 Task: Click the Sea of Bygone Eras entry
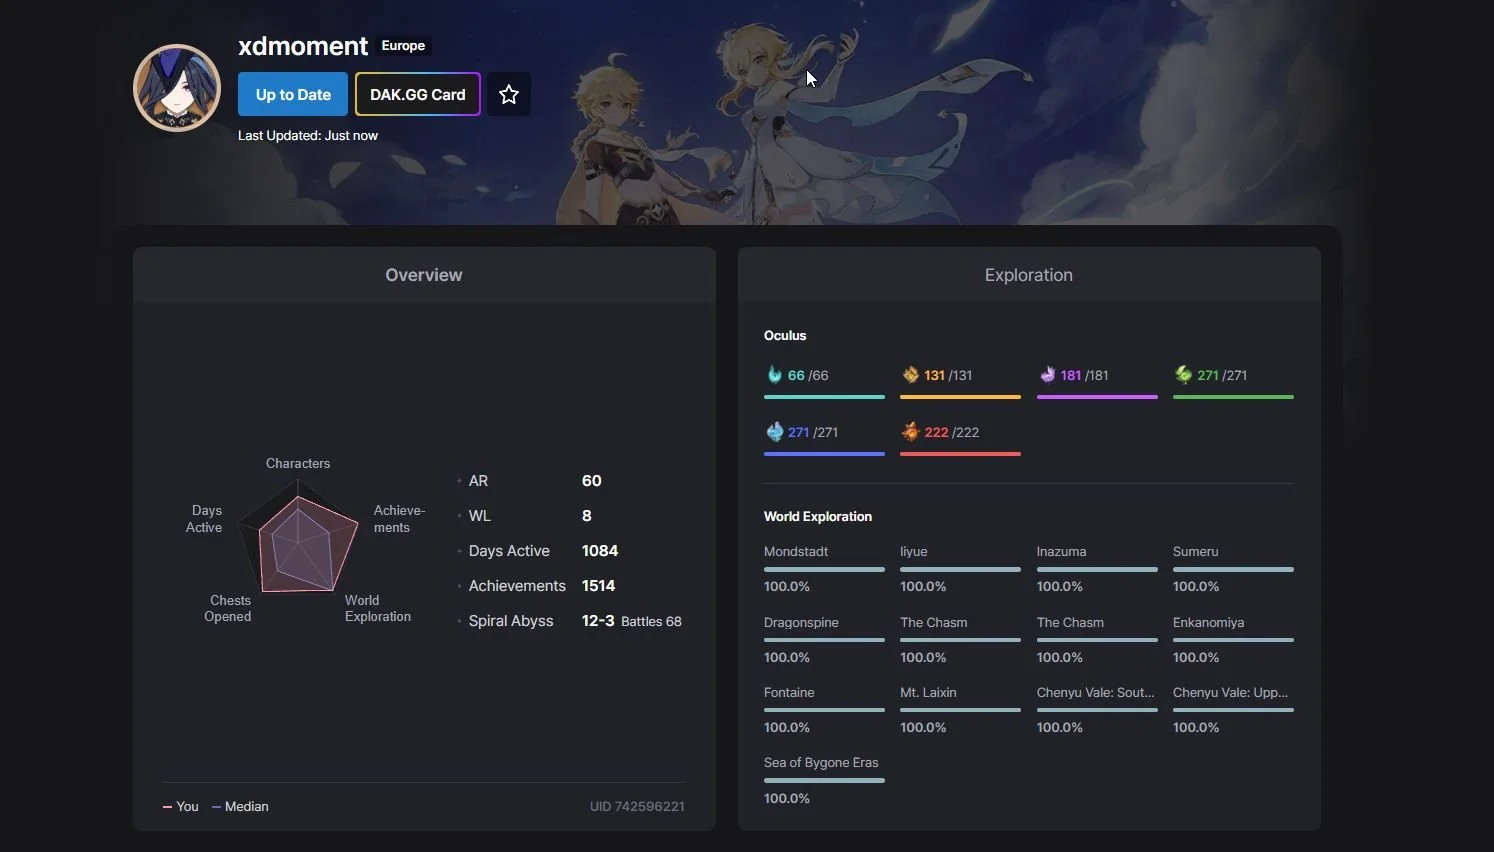(824, 780)
